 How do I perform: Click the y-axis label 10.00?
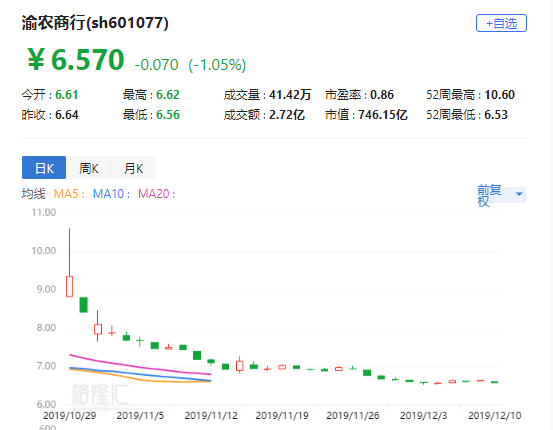[x=44, y=251]
